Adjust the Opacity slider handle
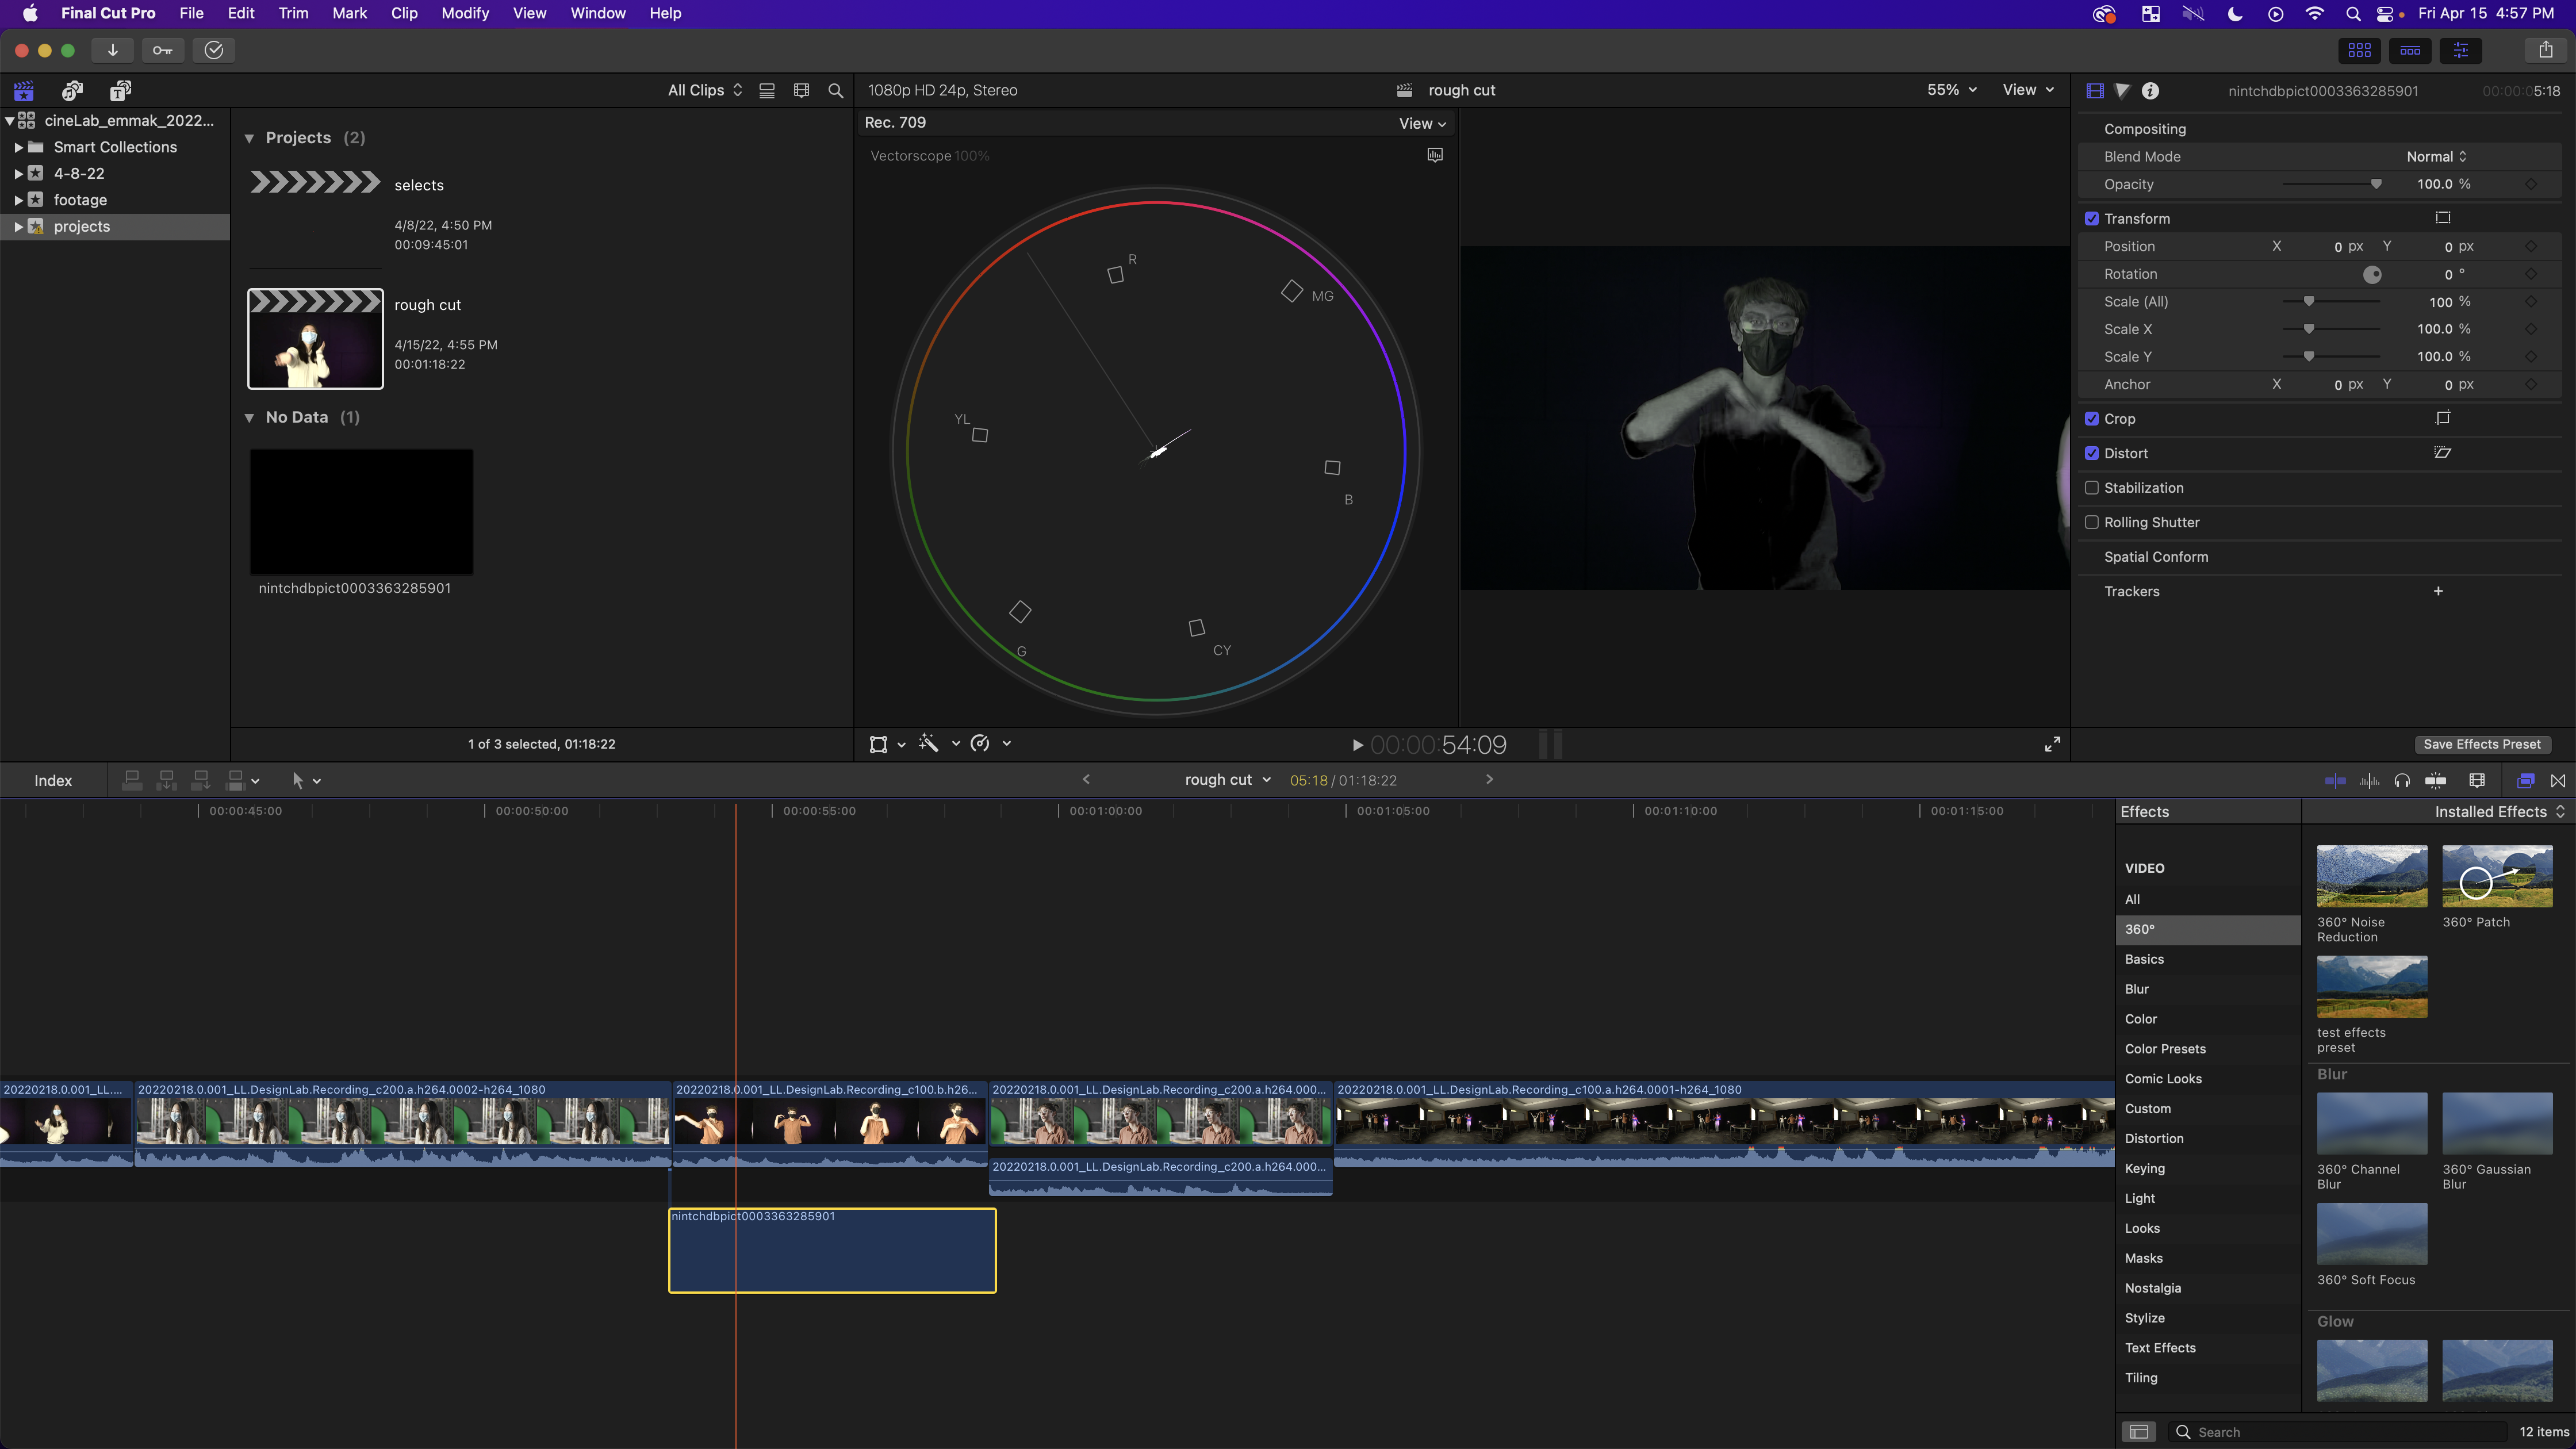 click(x=2376, y=184)
